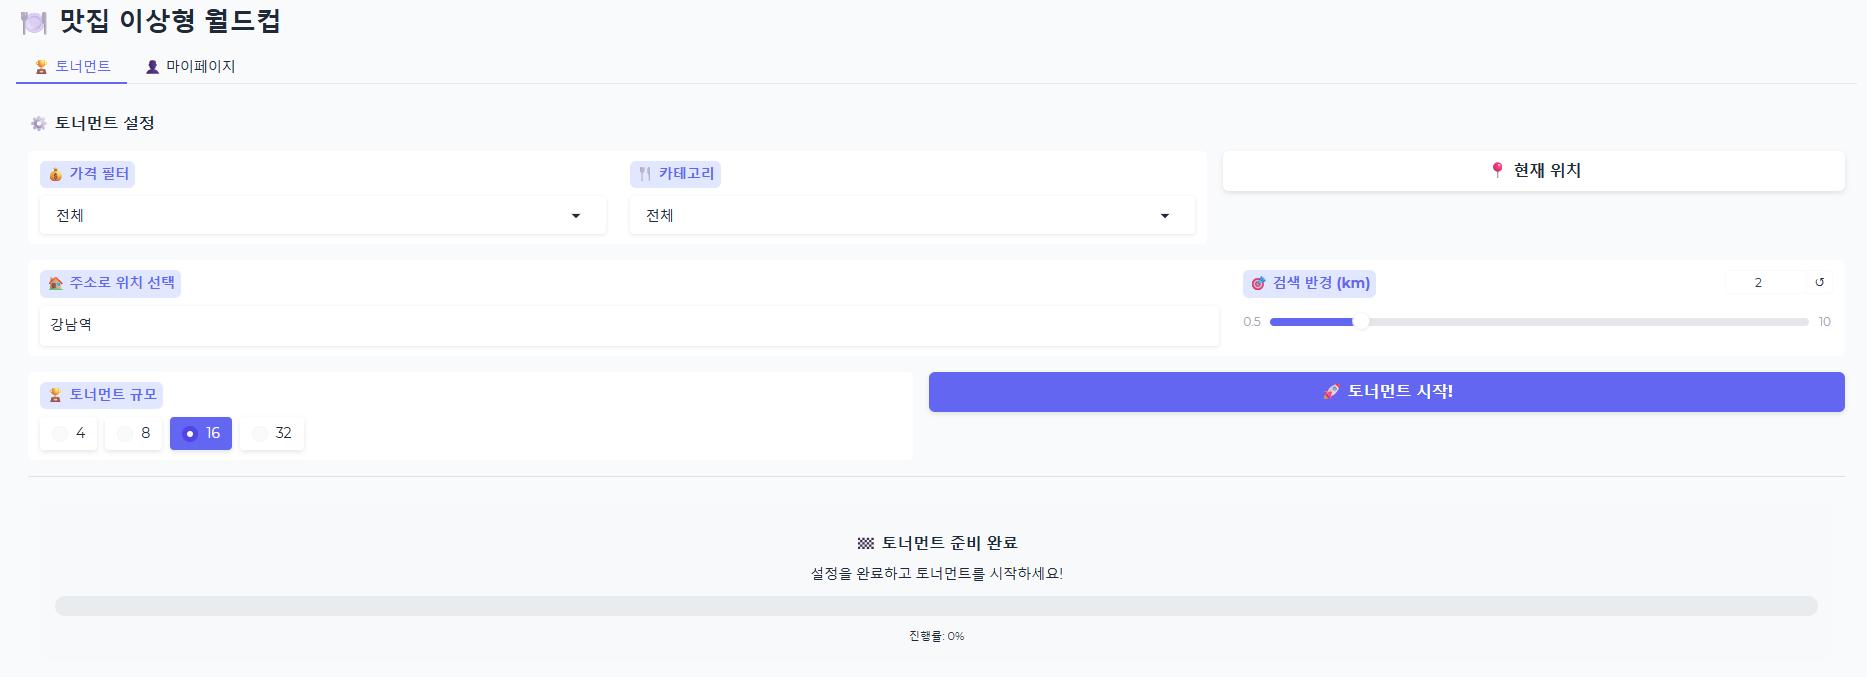Click the 토너먼트 준비 완료 heading
Viewport: 1867px width, 677px height.
click(937, 543)
